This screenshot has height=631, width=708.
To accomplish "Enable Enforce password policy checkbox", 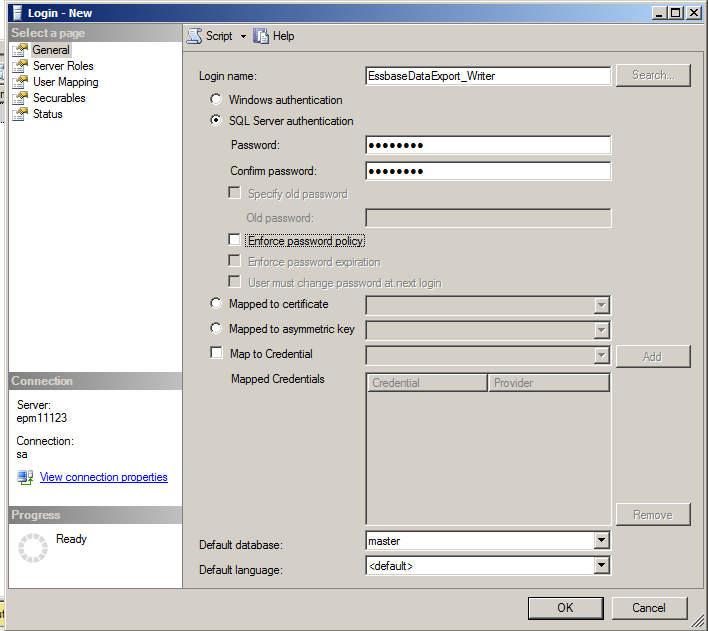I will tap(234, 240).
